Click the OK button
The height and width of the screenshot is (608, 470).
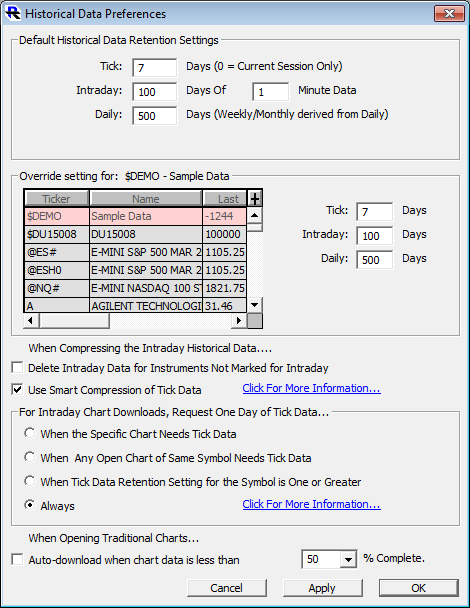419,588
